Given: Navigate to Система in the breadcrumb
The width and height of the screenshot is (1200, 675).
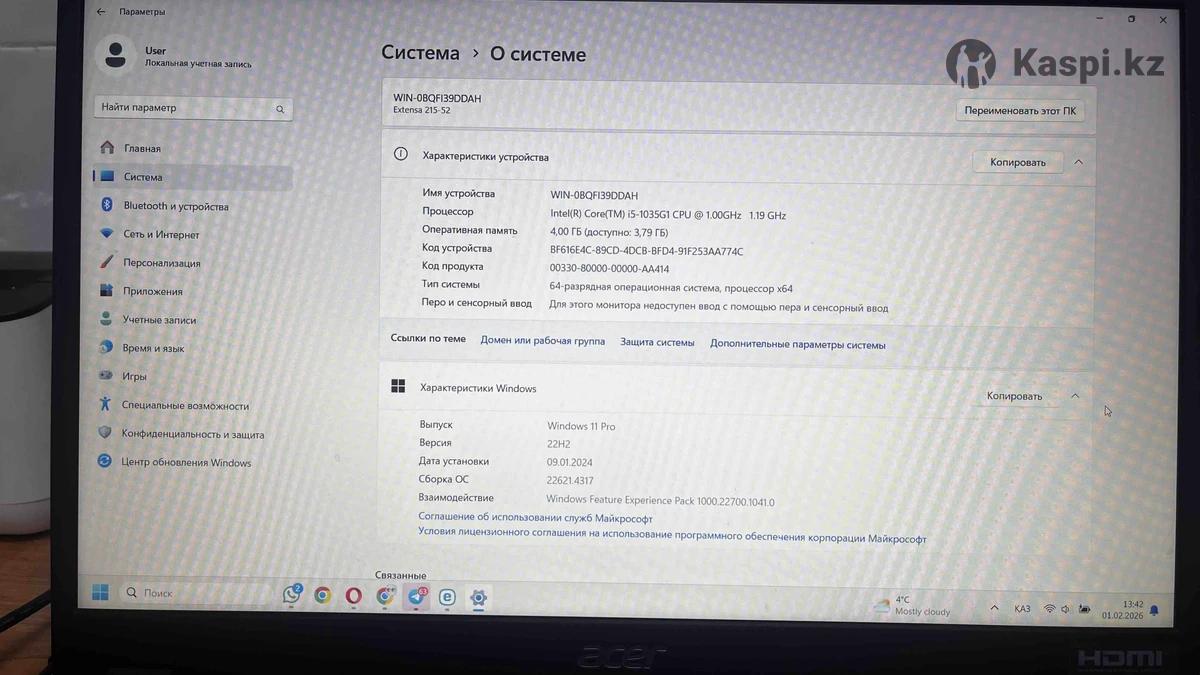Looking at the screenshot, I should pos(420,54).
